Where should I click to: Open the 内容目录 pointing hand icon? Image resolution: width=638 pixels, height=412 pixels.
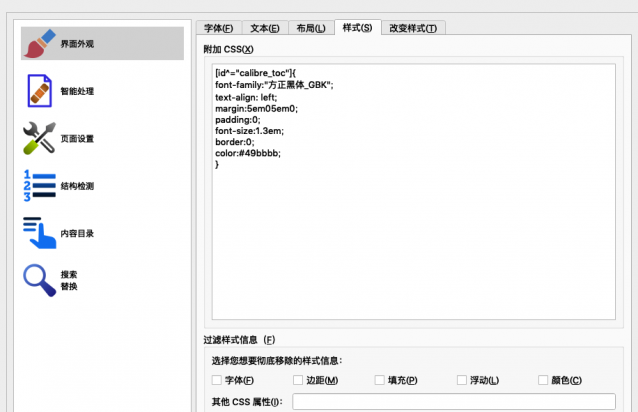click(40, 233)
